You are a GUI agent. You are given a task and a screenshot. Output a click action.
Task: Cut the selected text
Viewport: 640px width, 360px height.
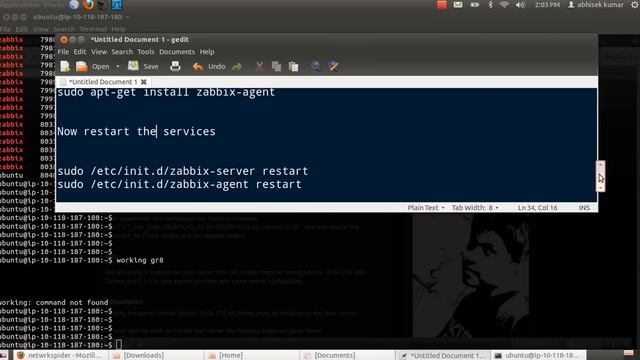pyautogui.click(x=260, y=66)
